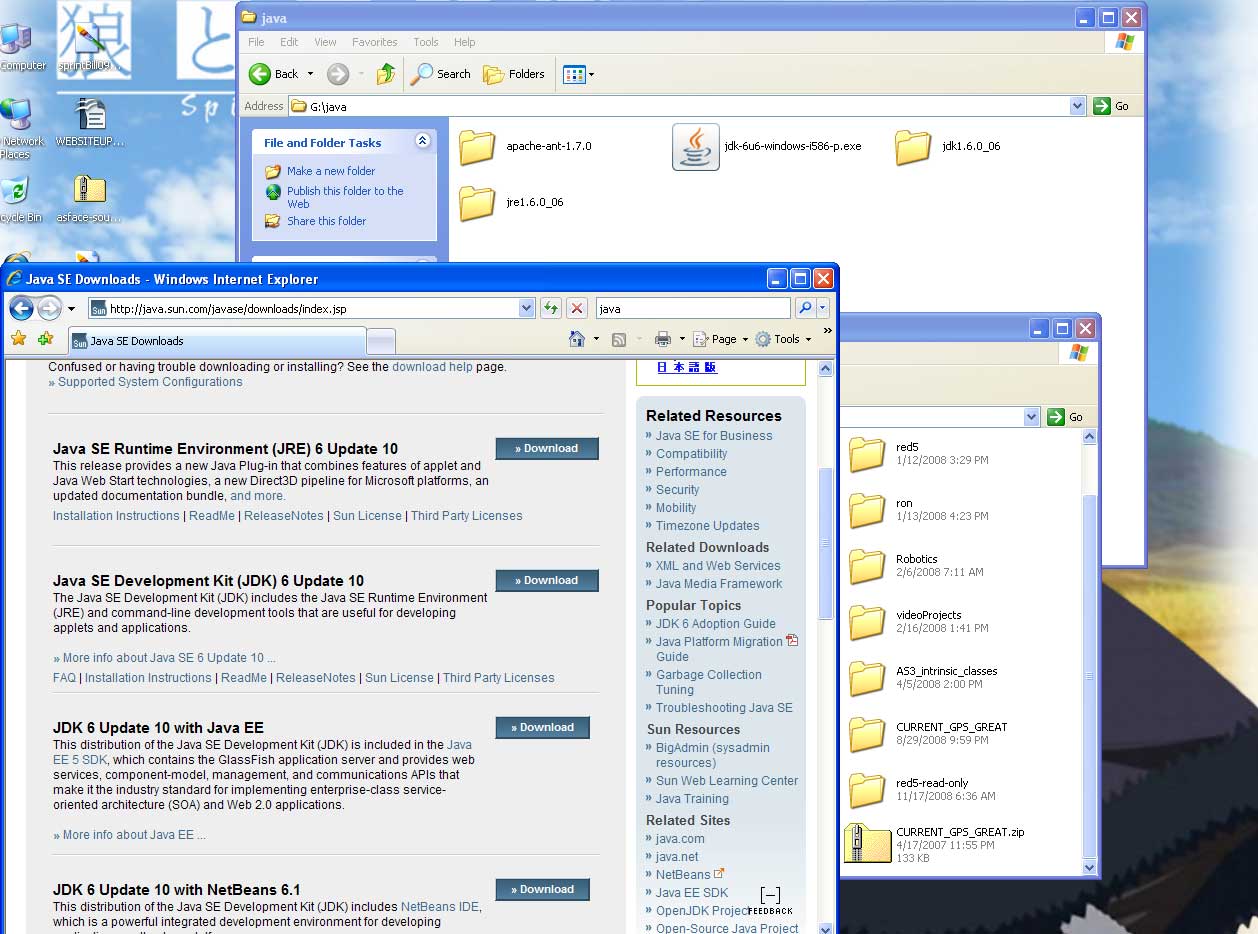Open the File menu in java Explorer
The image size is (1258, 934).
pyautogui.click(x=256, y=42)
